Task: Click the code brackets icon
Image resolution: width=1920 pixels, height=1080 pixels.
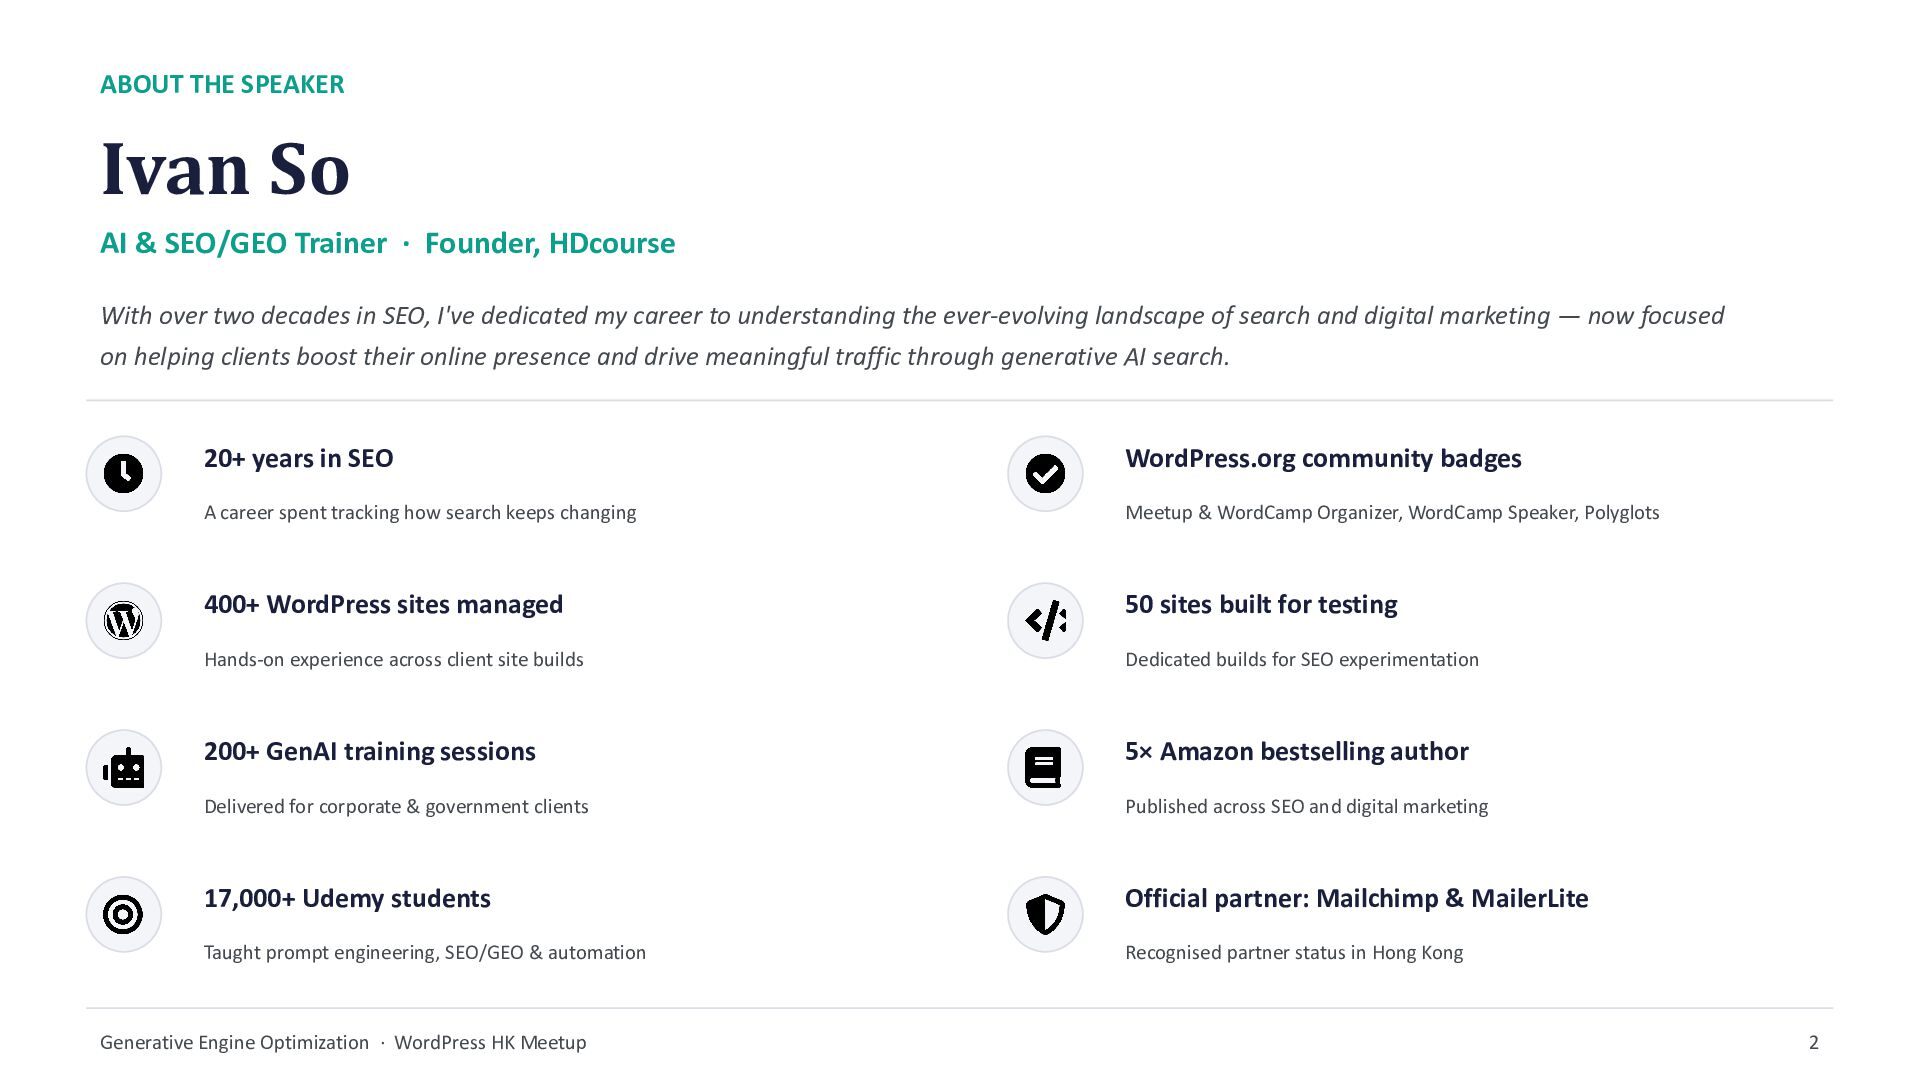Action: 1045,621
